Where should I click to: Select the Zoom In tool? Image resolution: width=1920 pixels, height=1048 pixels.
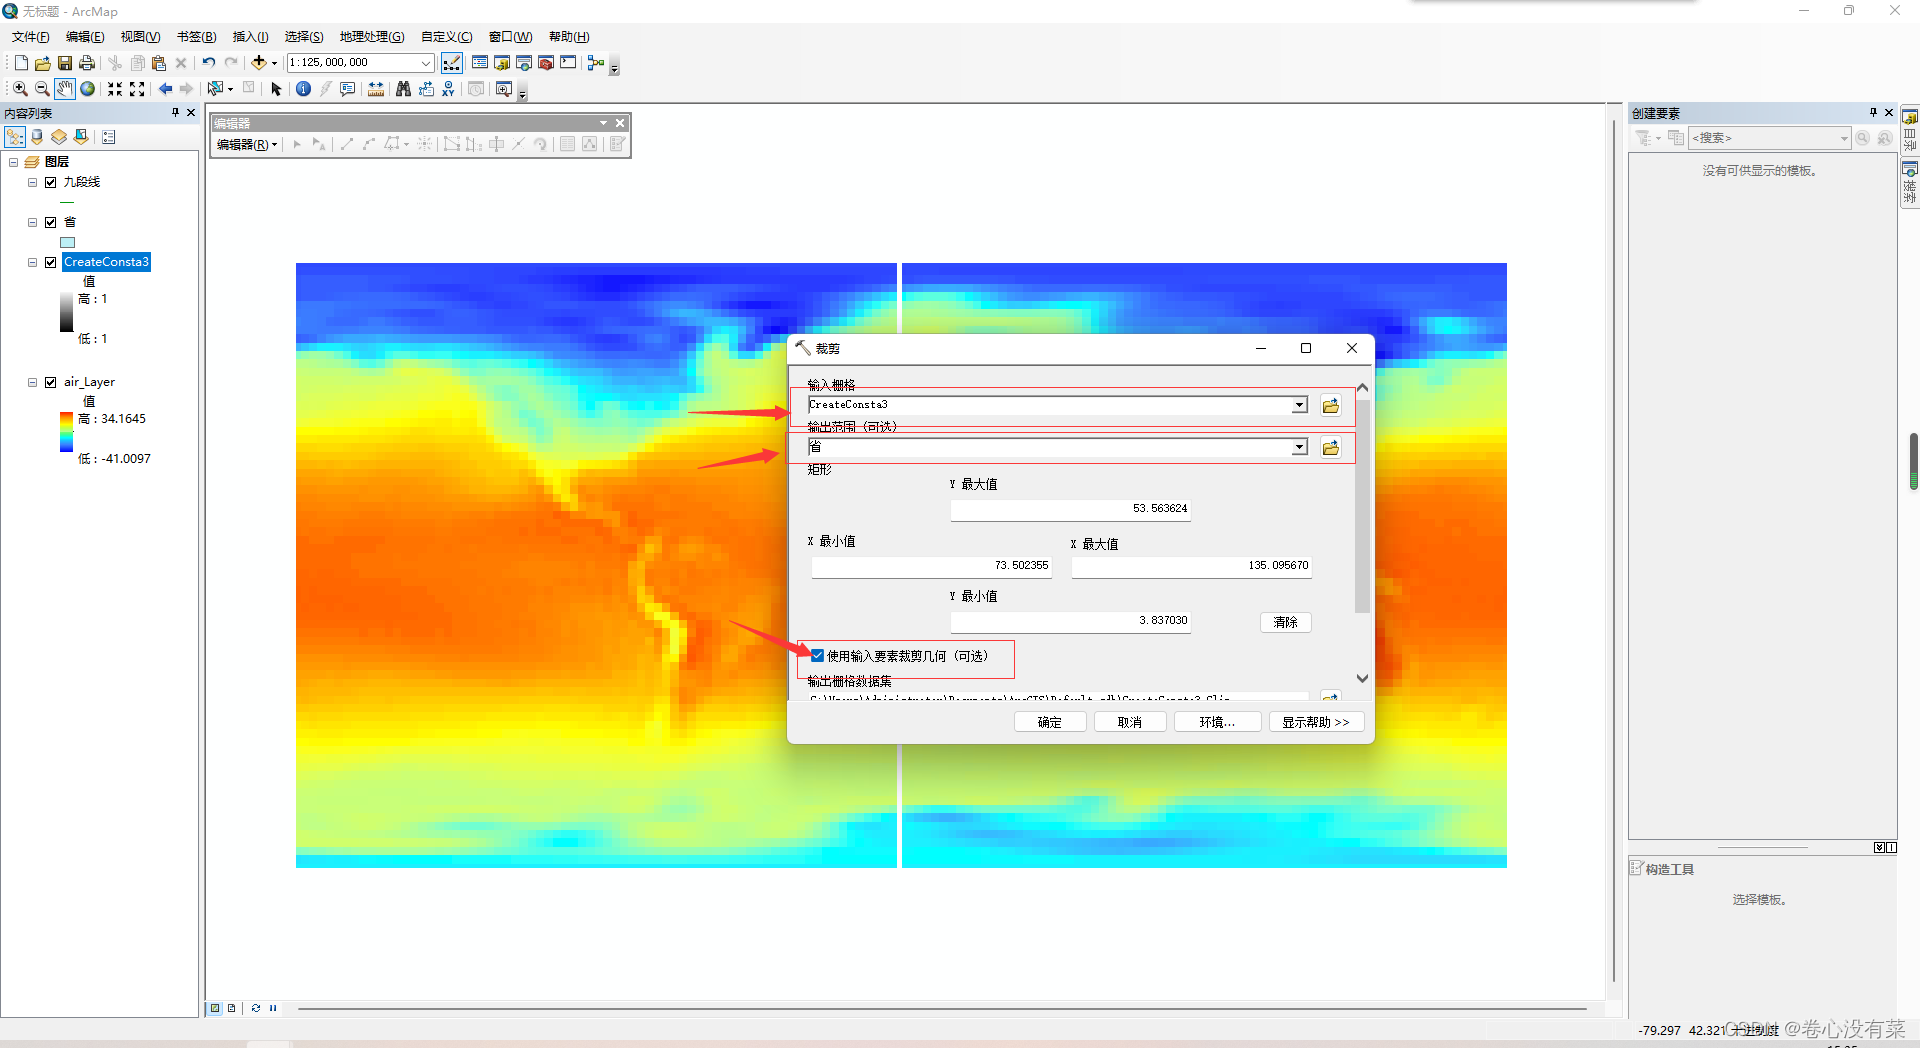pos(20,89)
